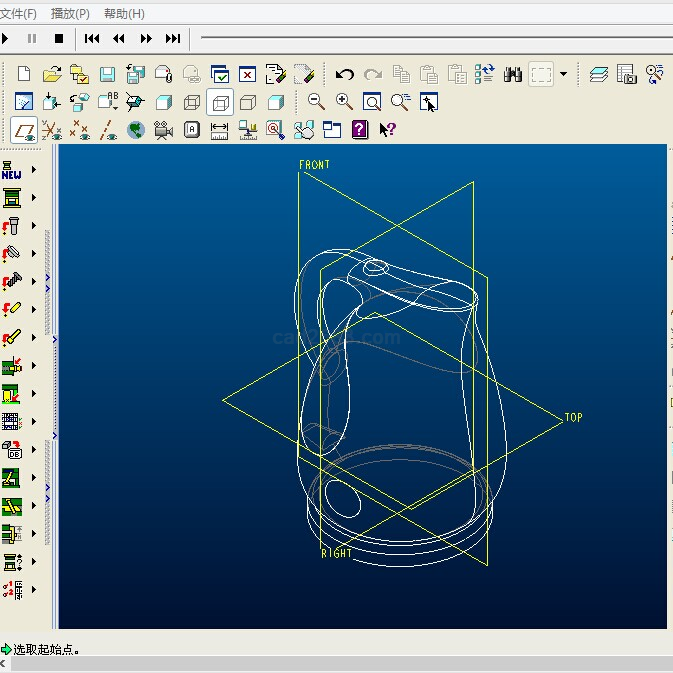This screenshot has width=673, height=673.
Task: Click the binoculars Find icon
Action: (x=513, y=74)
